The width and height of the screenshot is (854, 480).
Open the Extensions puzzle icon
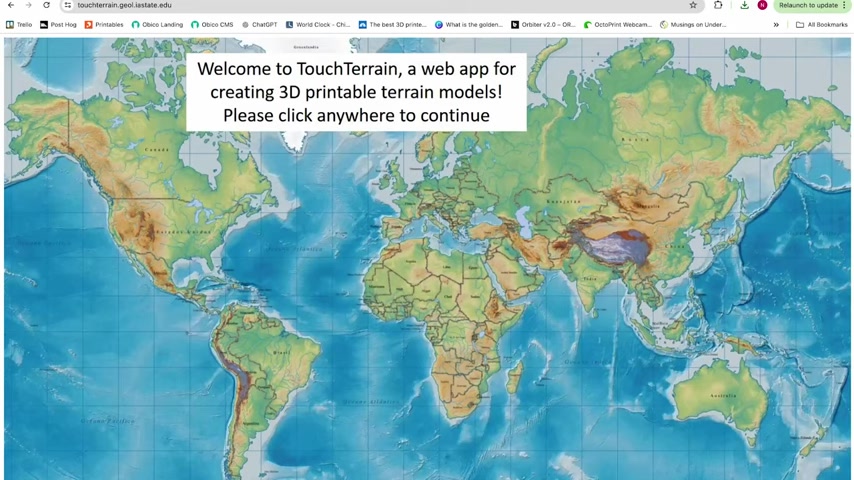pyautogui.click(x=718, y=5)
